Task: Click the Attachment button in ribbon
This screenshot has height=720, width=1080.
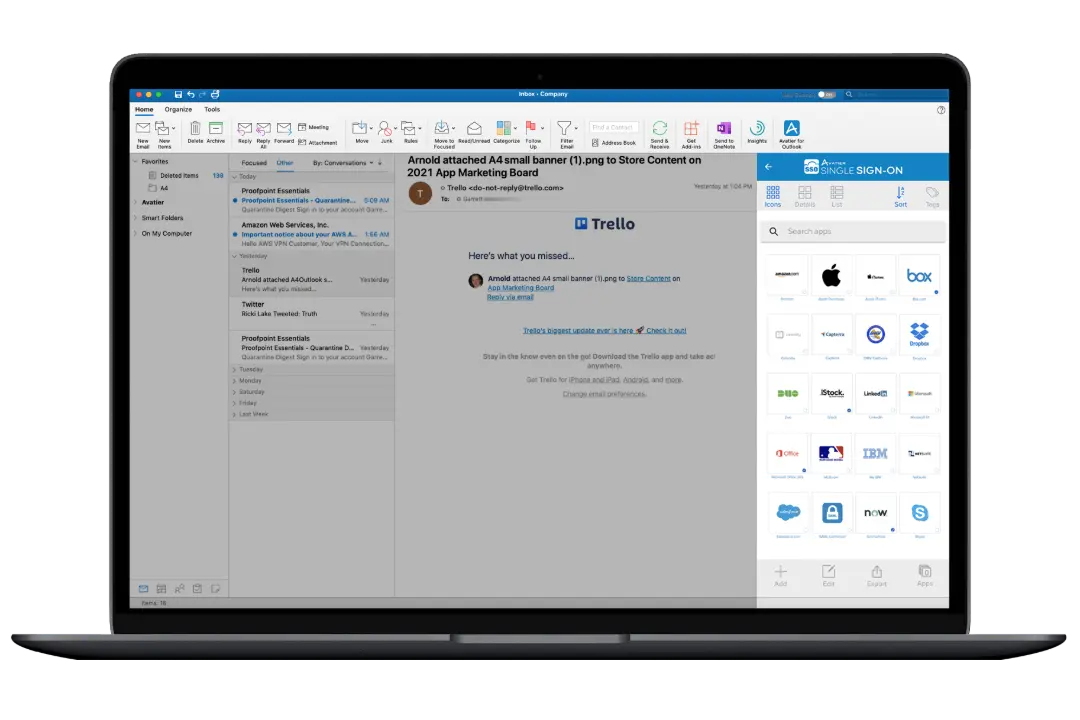Action: (x=318, y=143)
